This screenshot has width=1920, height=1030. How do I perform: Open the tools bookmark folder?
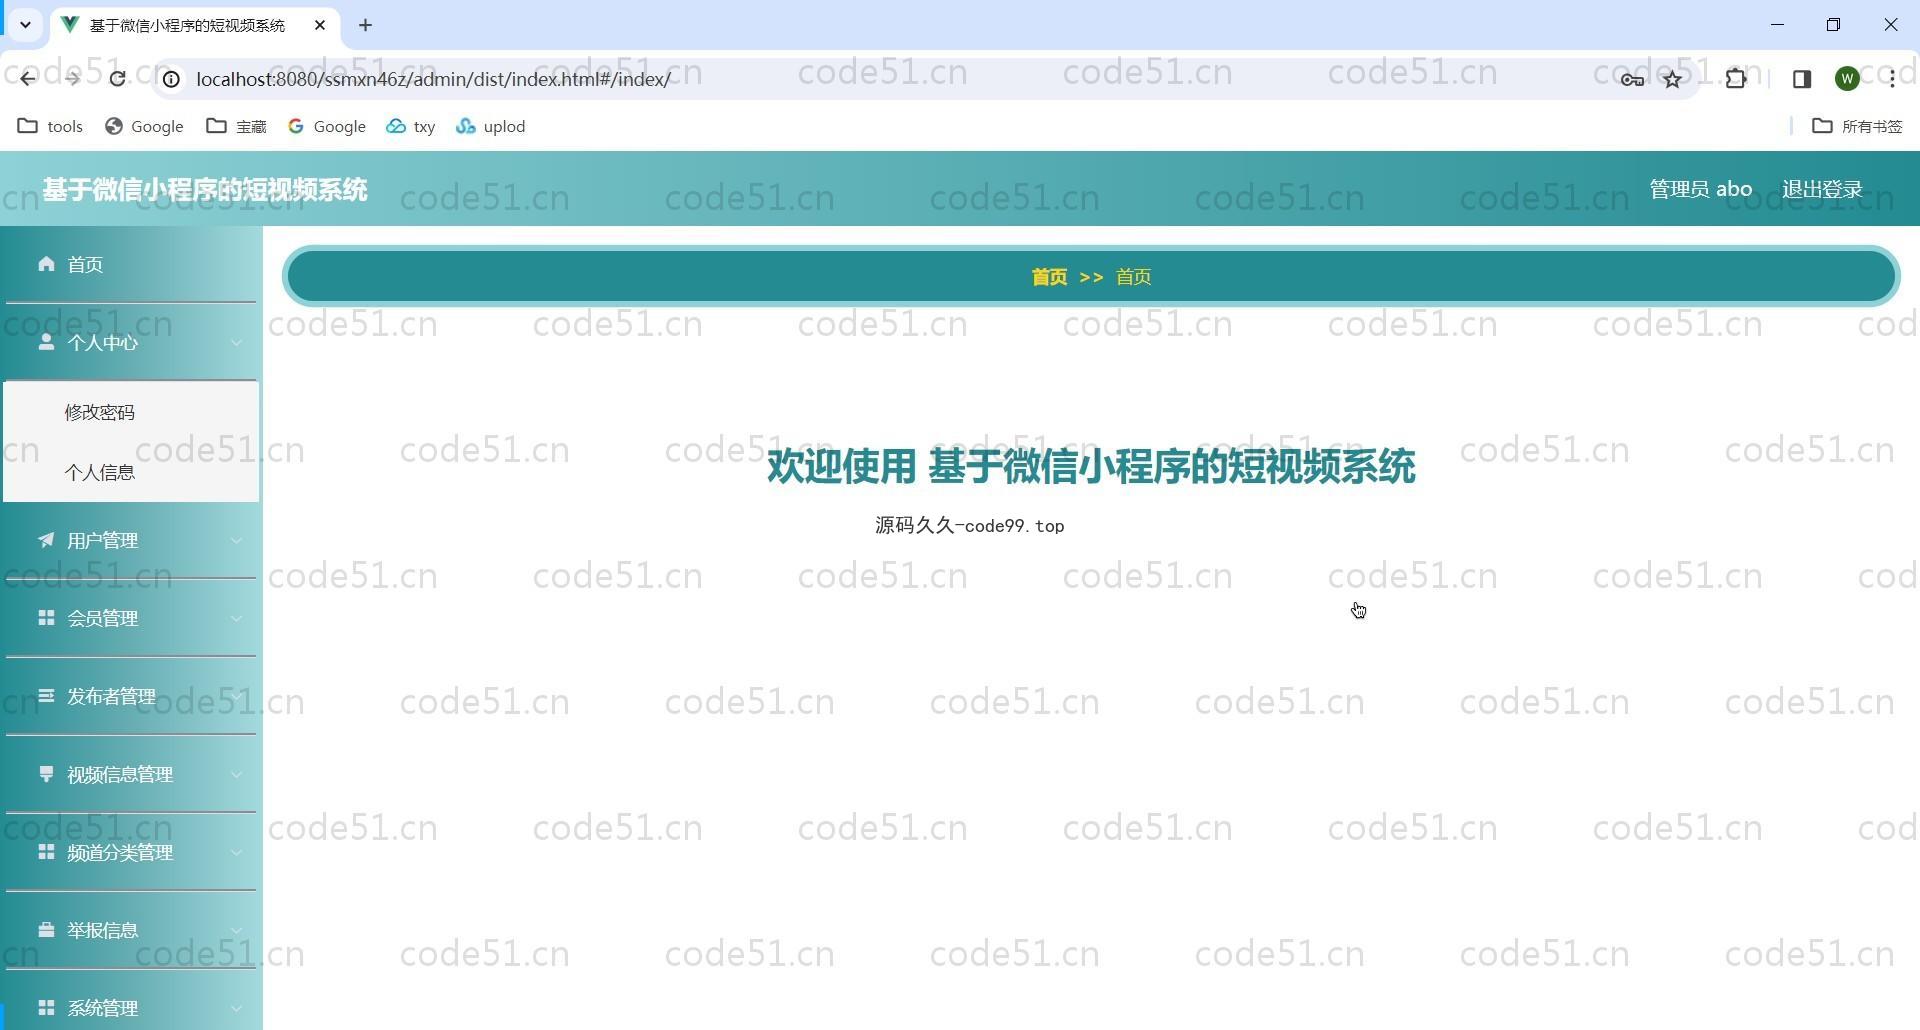click(x=50, y=126)
